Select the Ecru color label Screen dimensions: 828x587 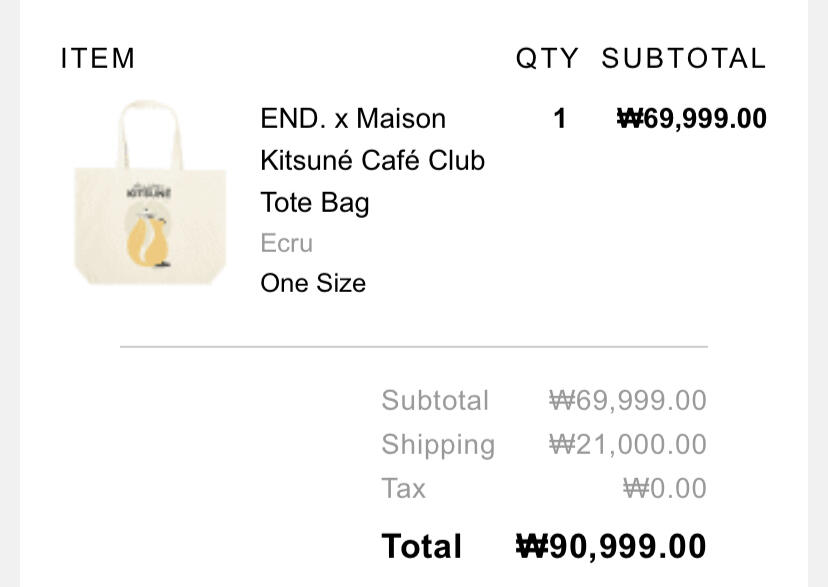coord(286,243)
